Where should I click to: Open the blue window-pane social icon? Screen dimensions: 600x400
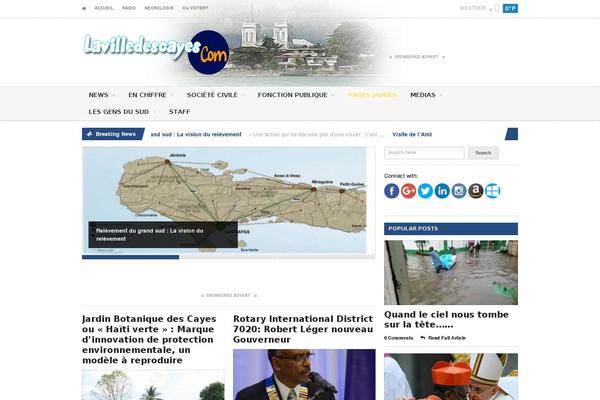(492, 191)
